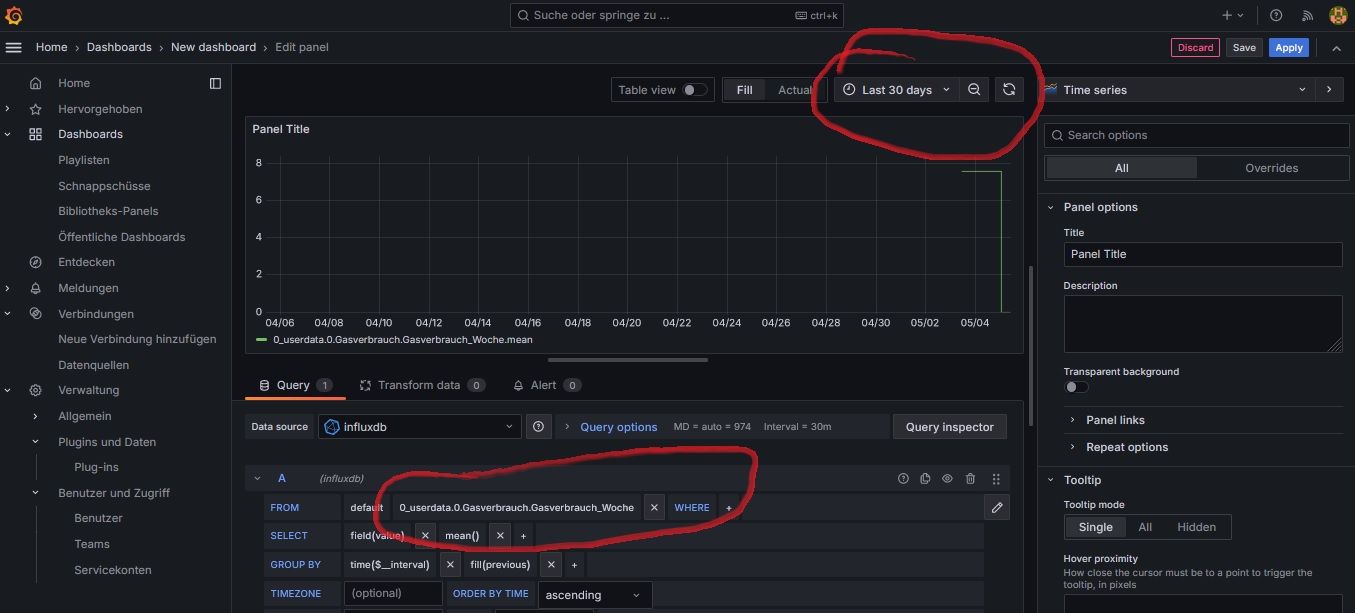Open New dashboard breadcrumb link
Image resolution: width=1355 pixels, height=613 pixels.
213,47
